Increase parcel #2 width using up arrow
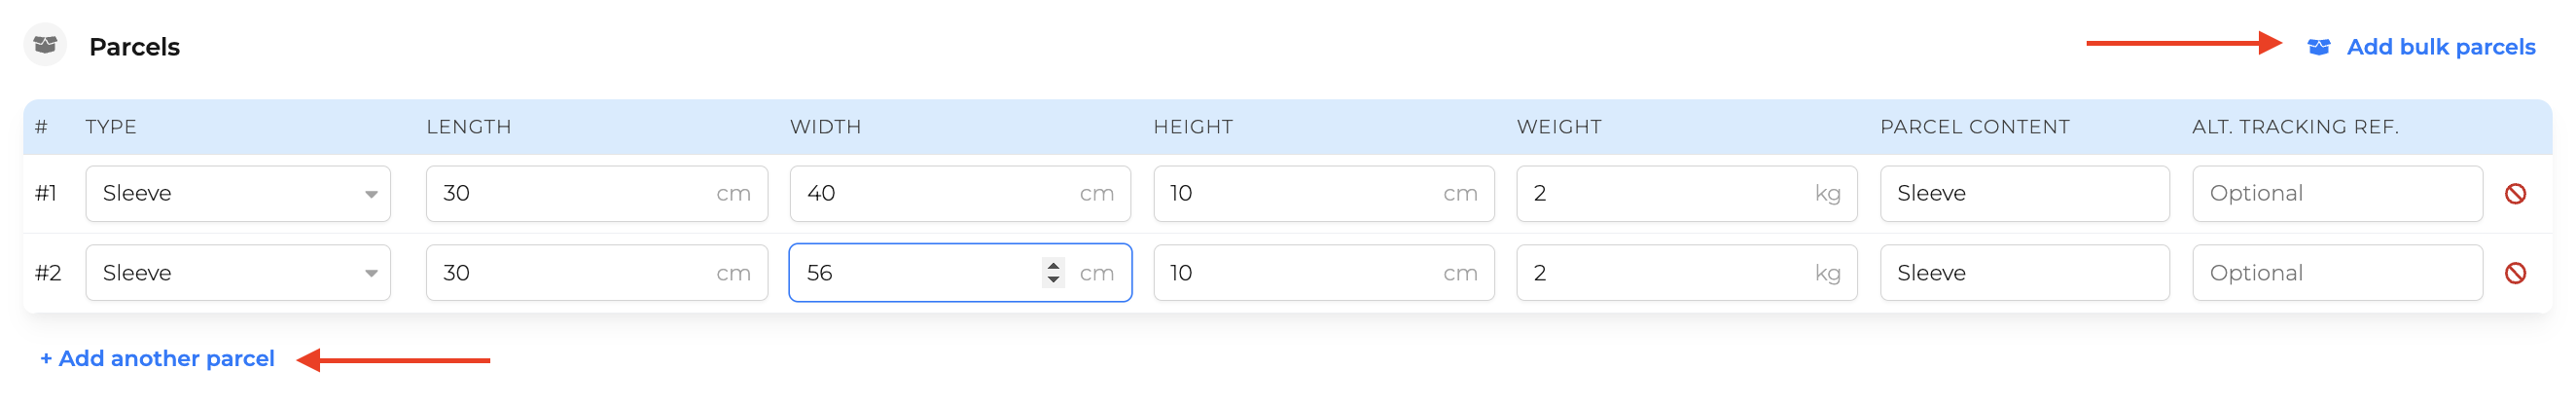This screenshot has width=2576, height=407. click(x=1053, y=265)
